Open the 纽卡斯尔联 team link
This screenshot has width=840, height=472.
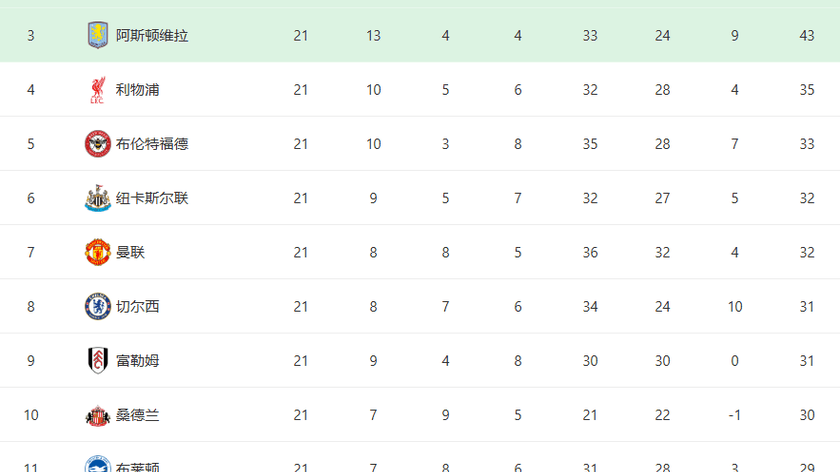[x=152, y=198]
